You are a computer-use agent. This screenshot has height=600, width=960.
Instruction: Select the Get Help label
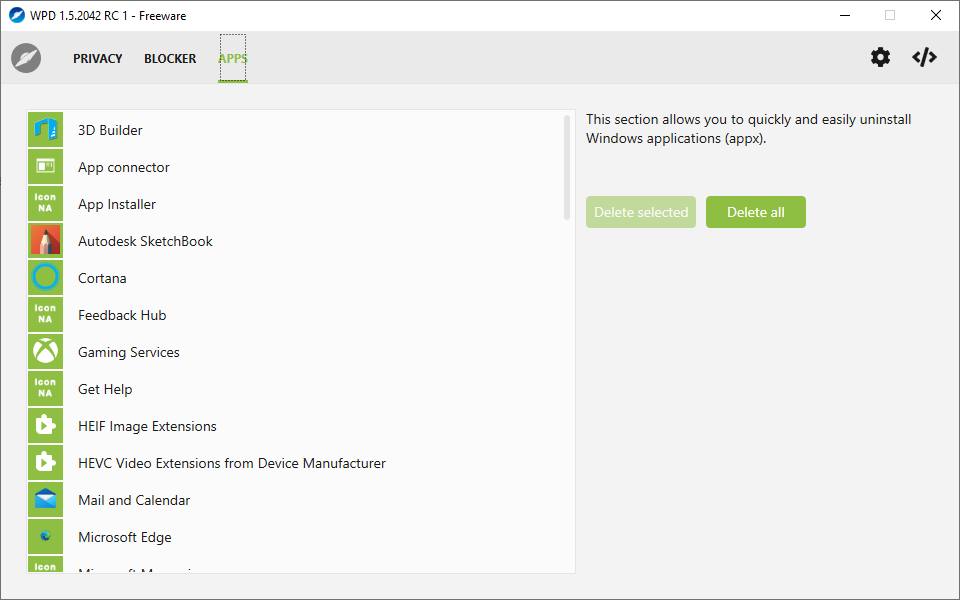pos(105,389)
